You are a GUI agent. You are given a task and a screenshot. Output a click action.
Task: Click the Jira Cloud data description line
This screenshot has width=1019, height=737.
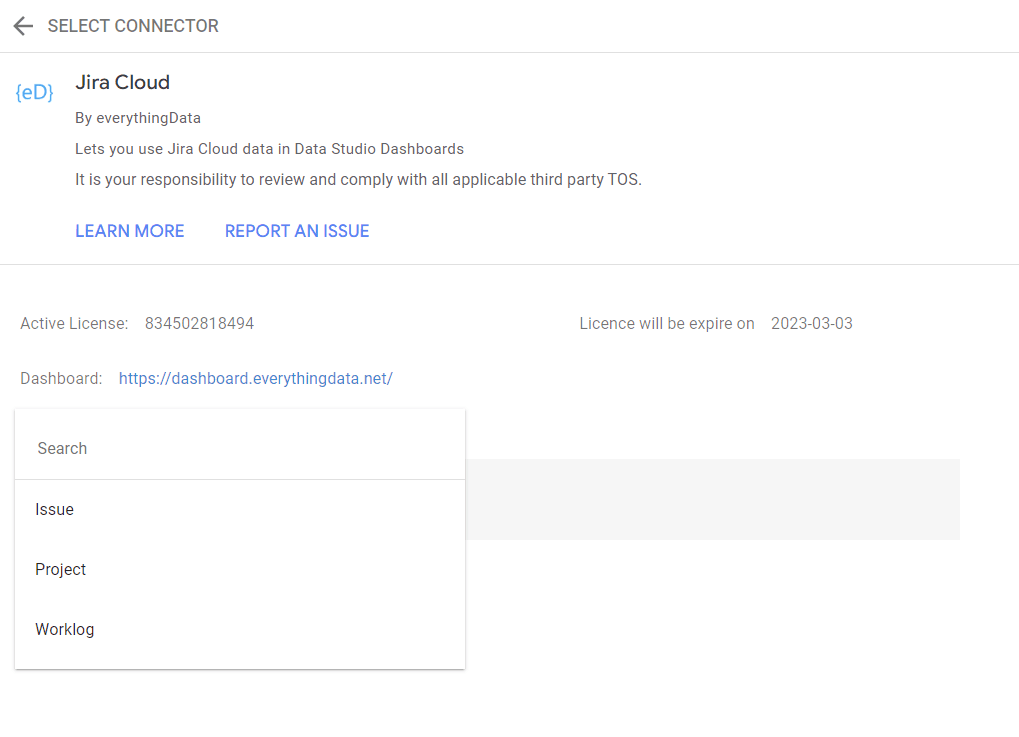pyautogui.click(x=269, y=149)
